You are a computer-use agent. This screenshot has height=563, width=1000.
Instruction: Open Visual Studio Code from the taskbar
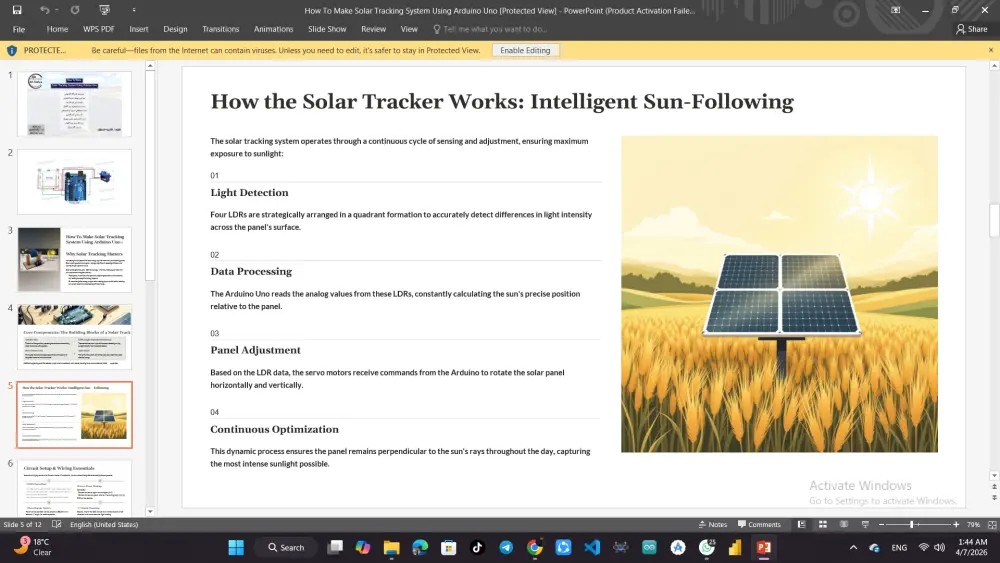592,548
